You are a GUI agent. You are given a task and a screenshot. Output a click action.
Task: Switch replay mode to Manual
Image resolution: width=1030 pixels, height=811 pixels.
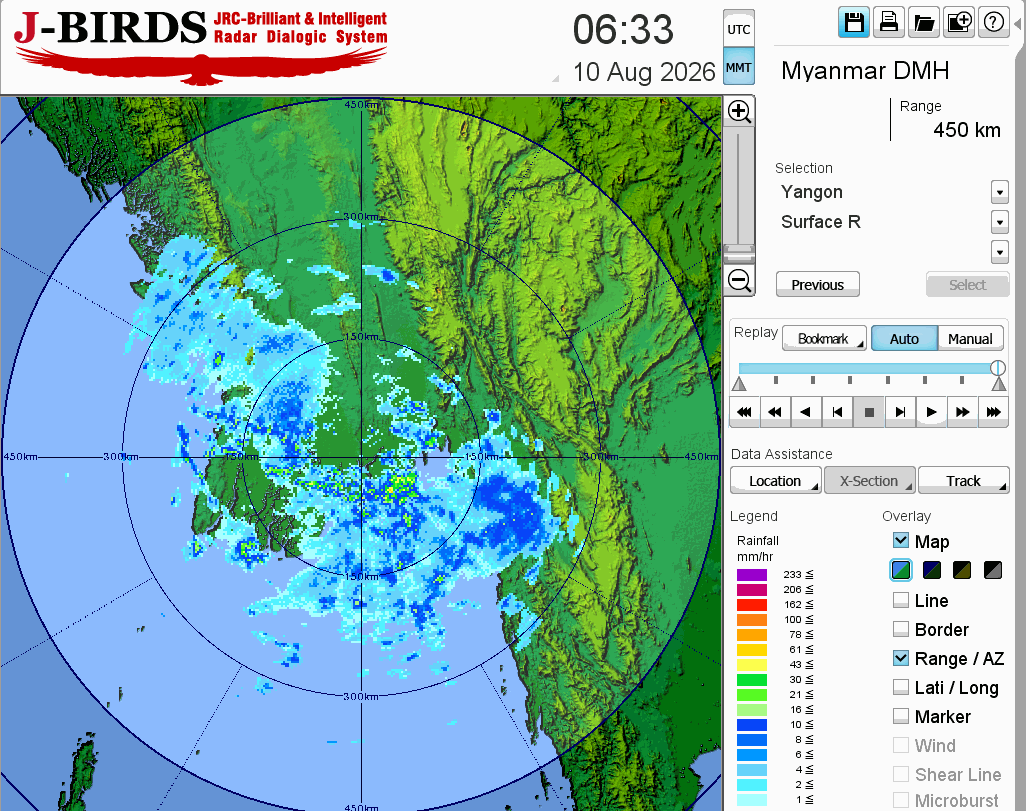click(x=970, y=338)
